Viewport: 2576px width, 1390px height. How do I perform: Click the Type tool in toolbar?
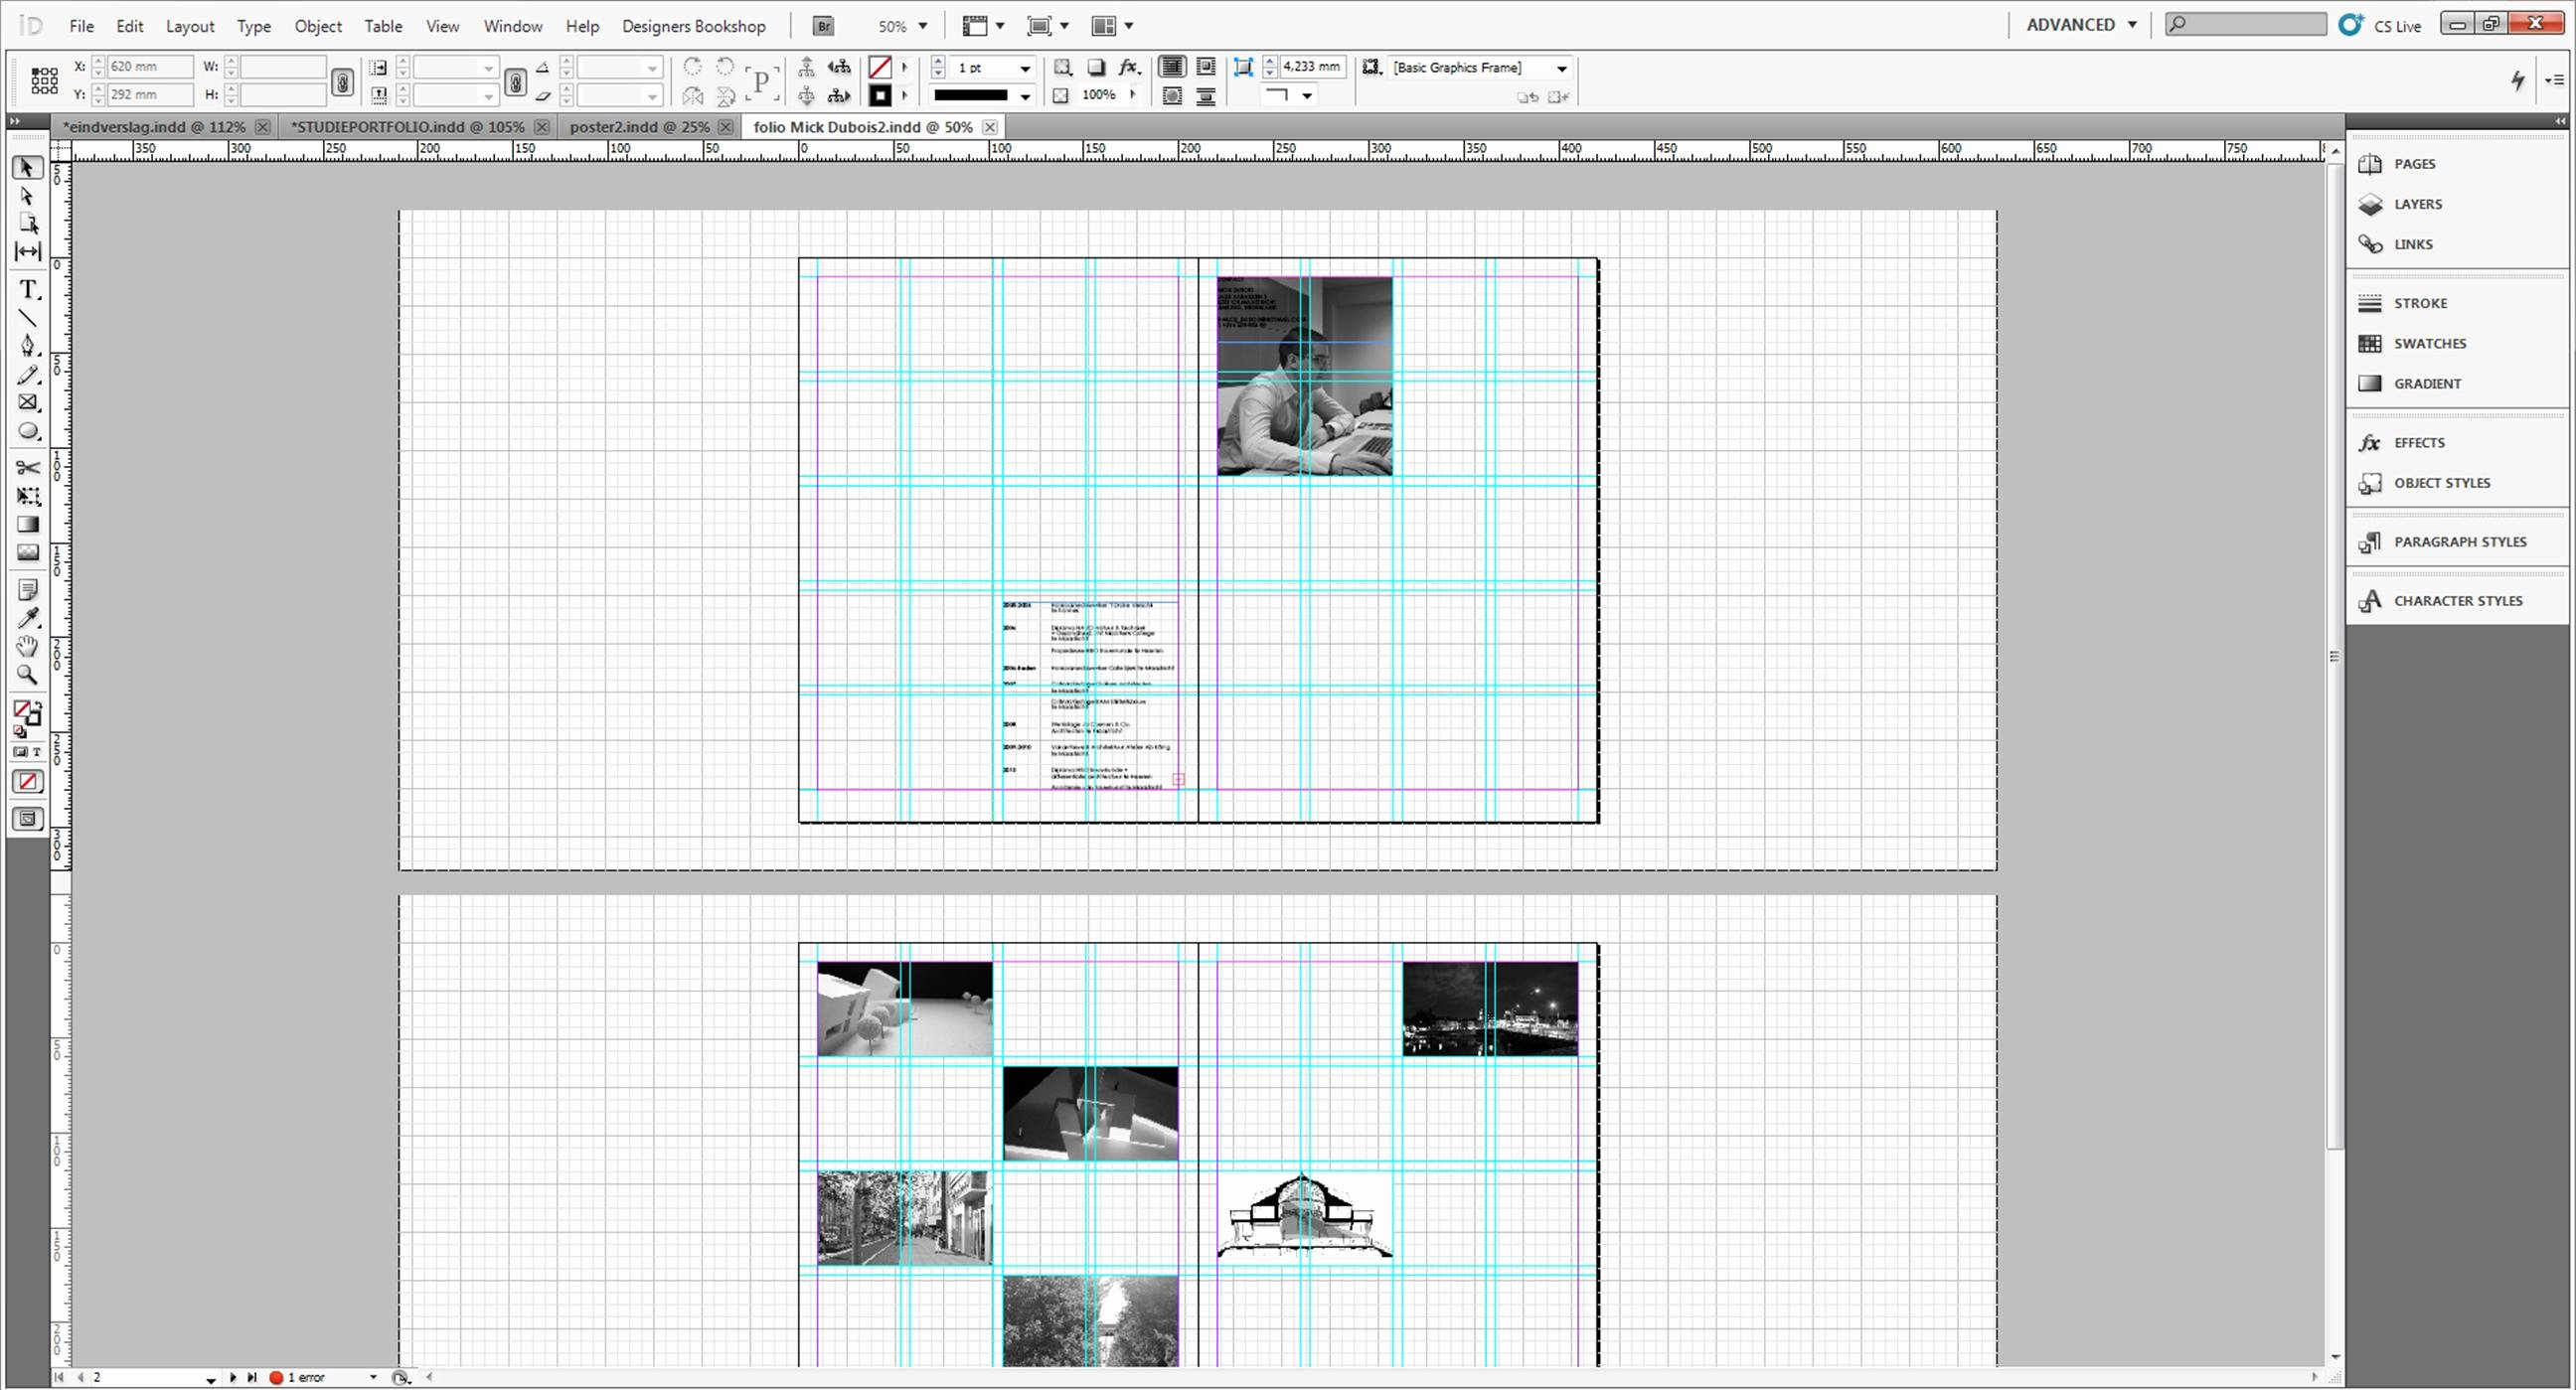coord(28,286)
